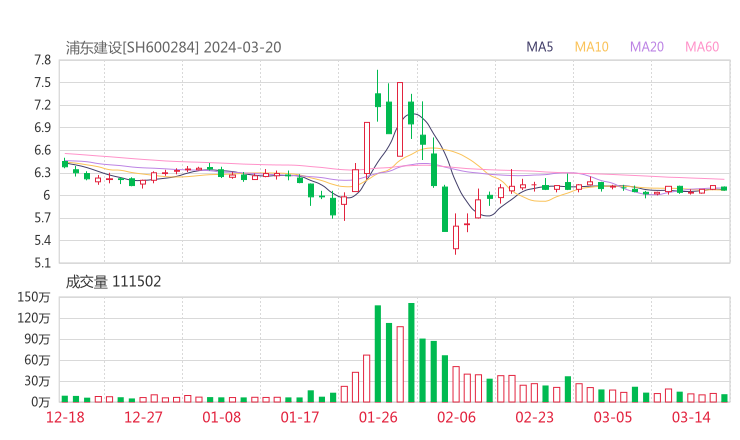
Task: Click the 02-23 date label
Action: [534, 417]
